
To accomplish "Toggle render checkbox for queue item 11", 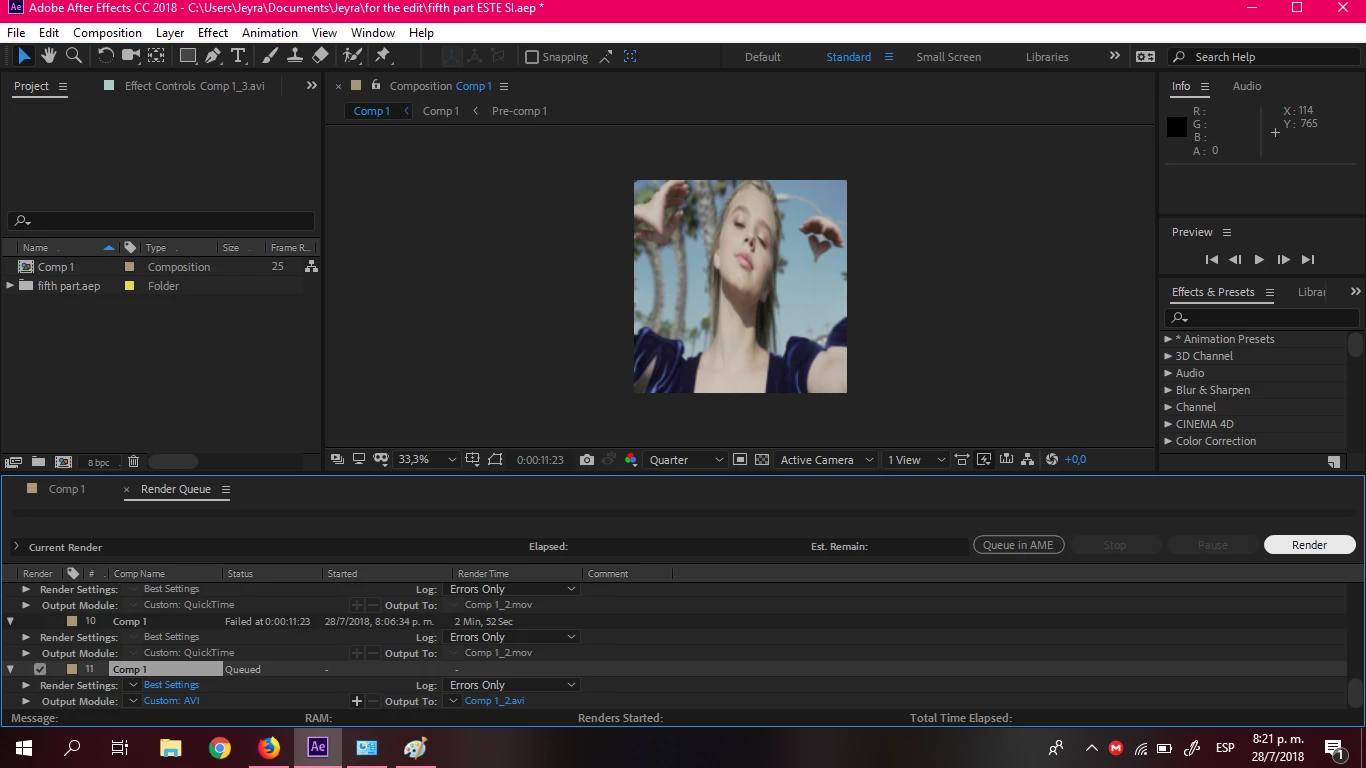I will (x=40, y=669).
